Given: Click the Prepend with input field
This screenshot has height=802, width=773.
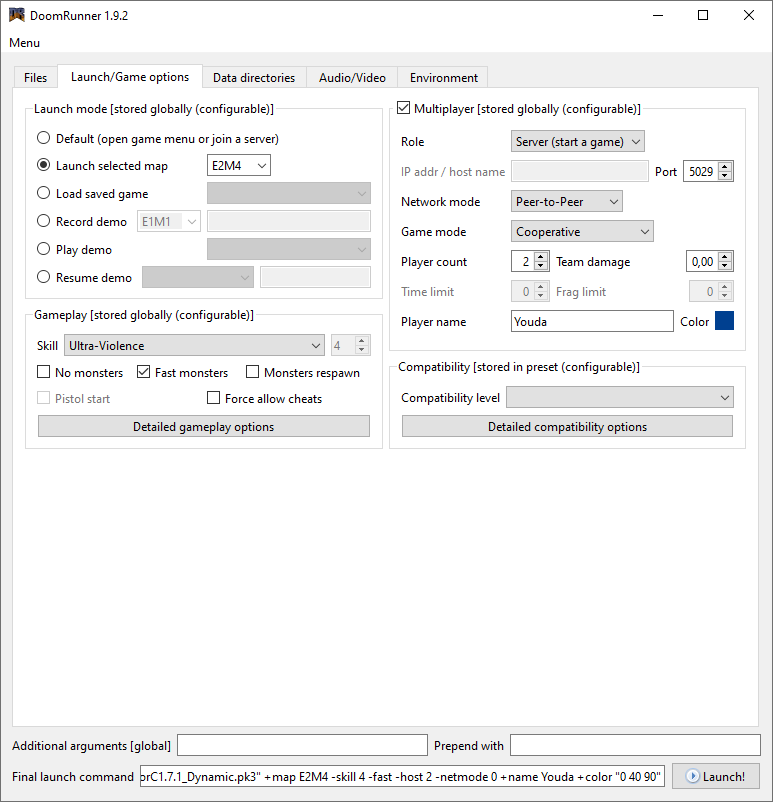Looking at the screenshot, I should click(635, 745).
